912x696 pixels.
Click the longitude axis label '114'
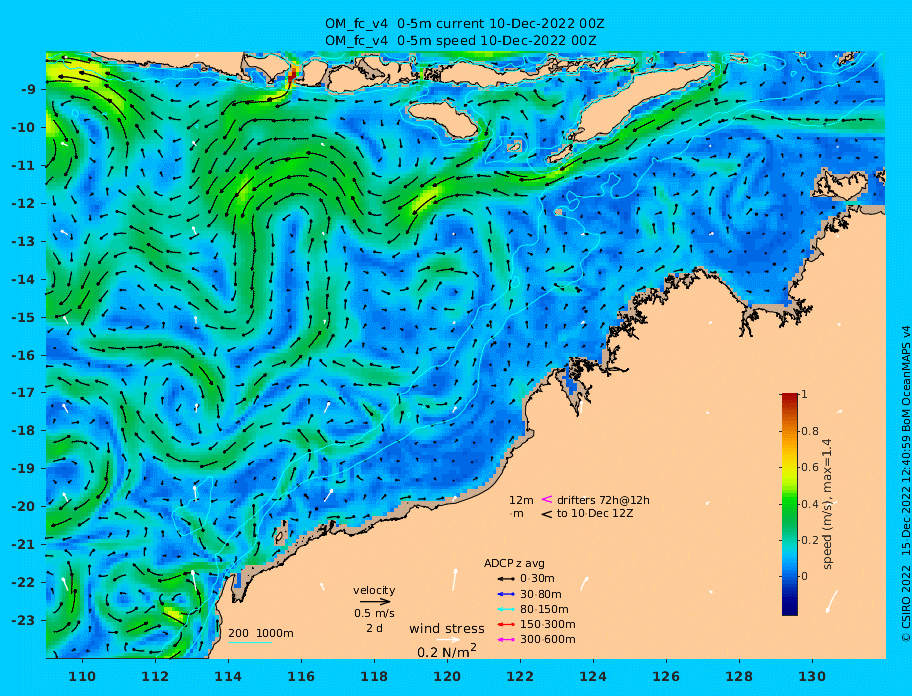(x=228, y=676)
